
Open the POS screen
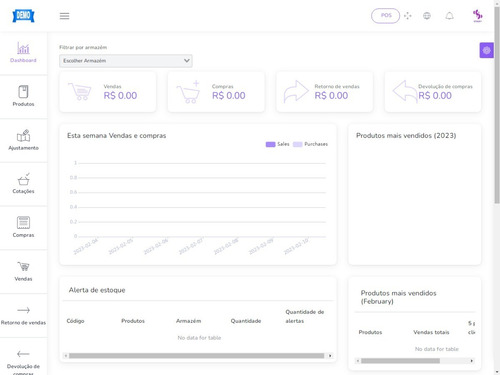(385, 16)
